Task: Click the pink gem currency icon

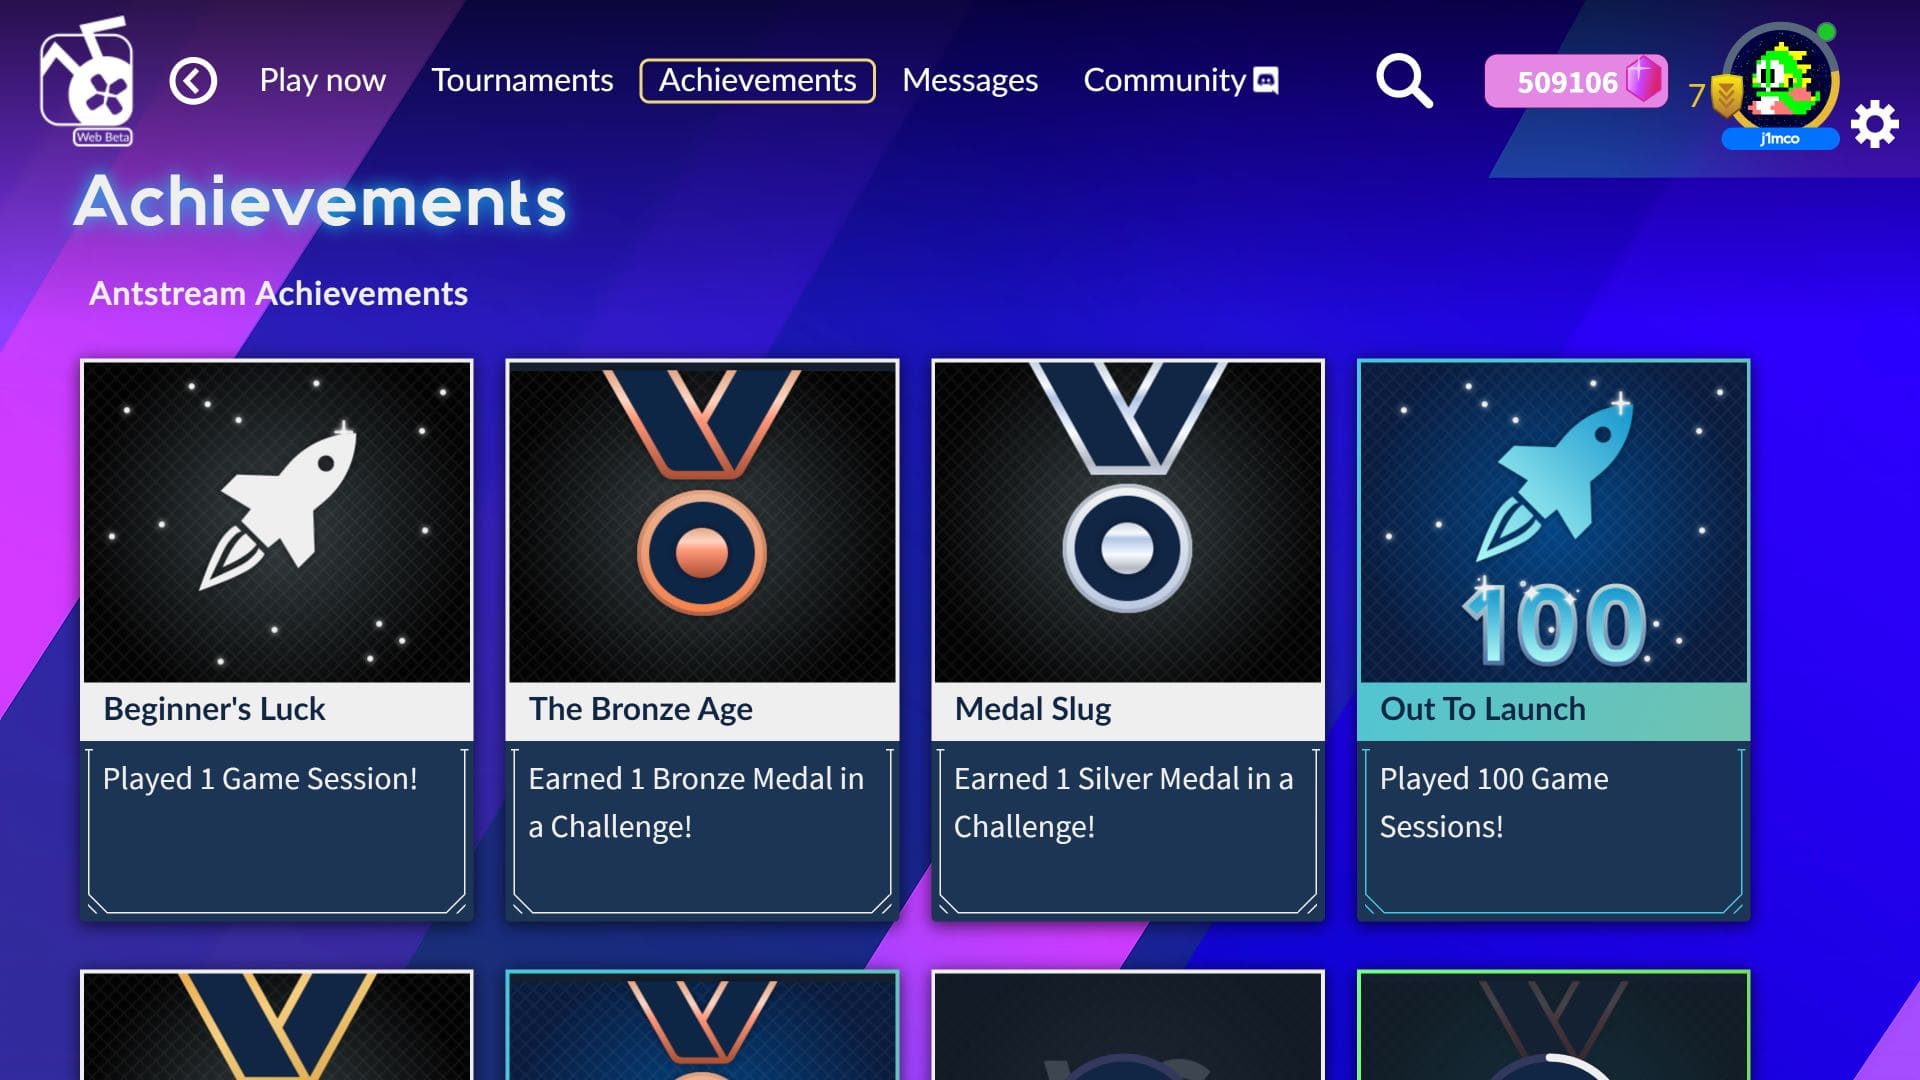Action: point(1643,80)
